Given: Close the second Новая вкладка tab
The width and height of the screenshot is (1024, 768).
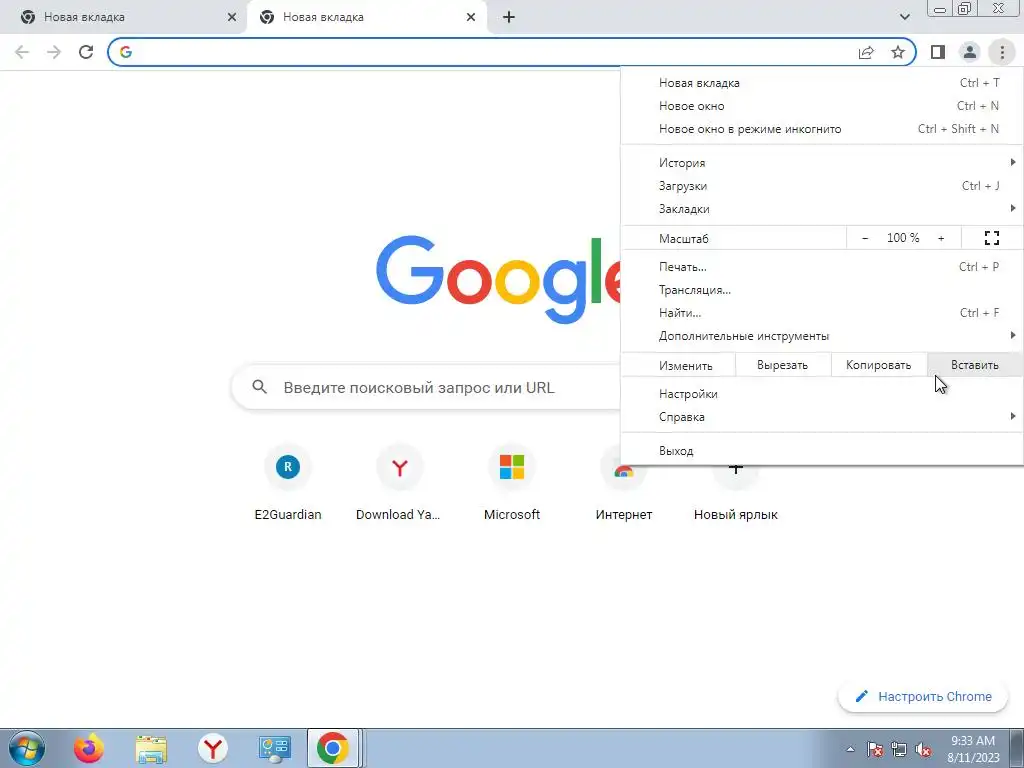Looking at the screenshot, I should coord(471,17).
